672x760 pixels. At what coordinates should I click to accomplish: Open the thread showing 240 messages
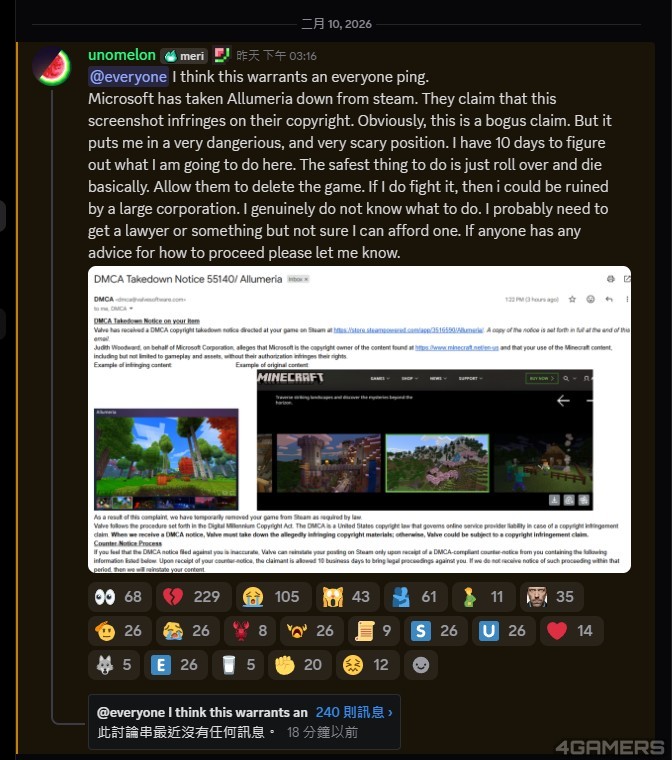[x=354, y=712]
